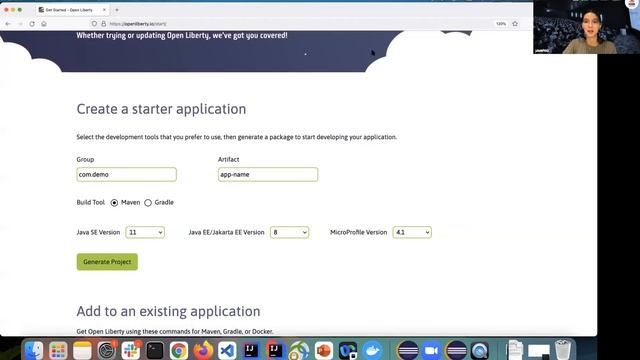Go forward in browser history
Screen dimensions: 640x360
20,24
